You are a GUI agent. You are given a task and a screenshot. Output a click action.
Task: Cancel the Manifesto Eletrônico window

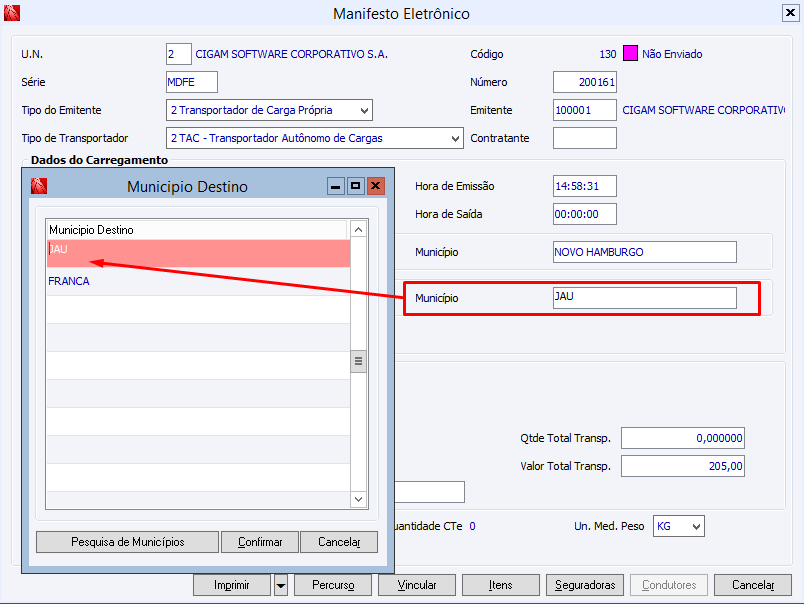coord(753,585)
